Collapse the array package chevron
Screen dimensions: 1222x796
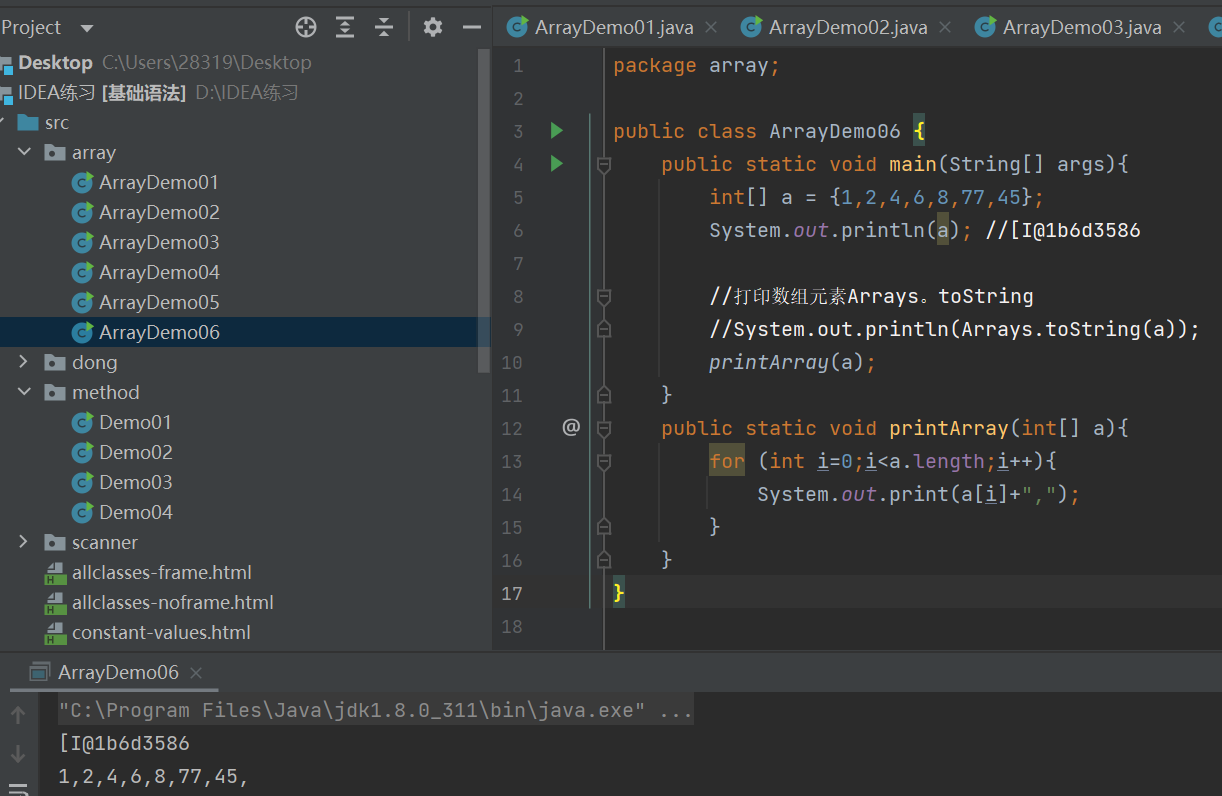click(24, 152)
